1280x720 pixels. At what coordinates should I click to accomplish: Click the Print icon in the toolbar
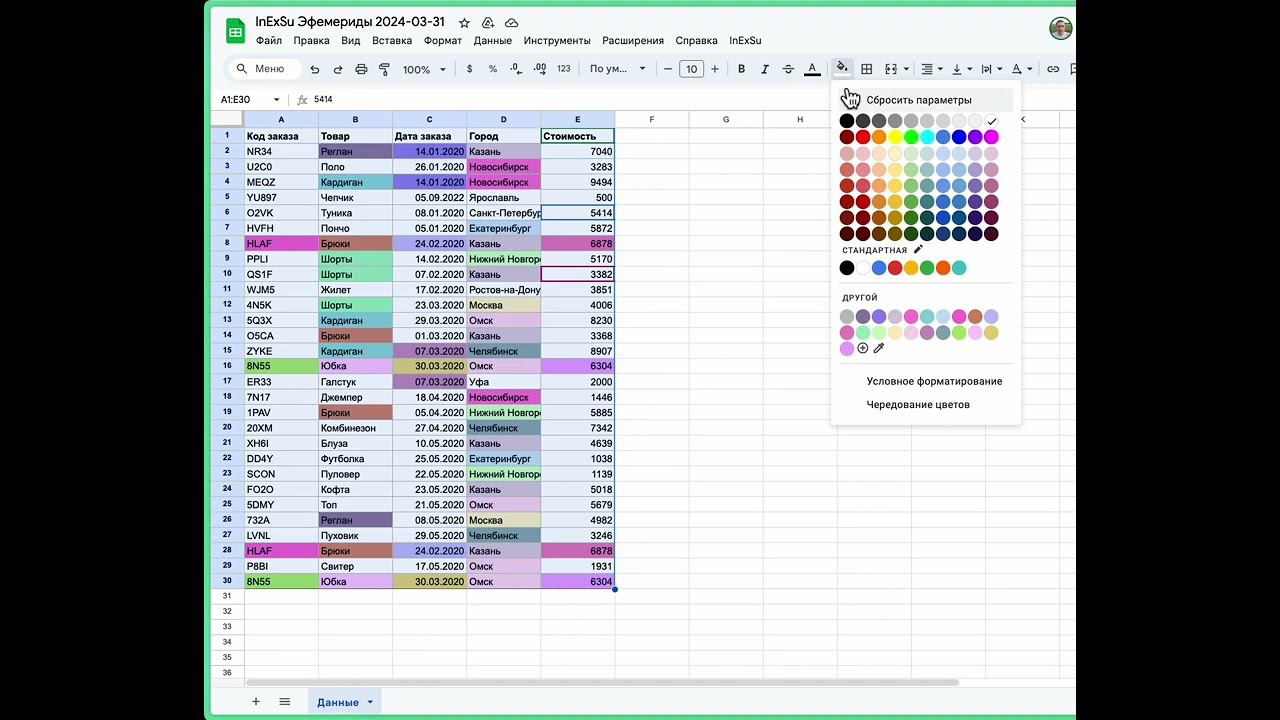click(x=361, y=69)
